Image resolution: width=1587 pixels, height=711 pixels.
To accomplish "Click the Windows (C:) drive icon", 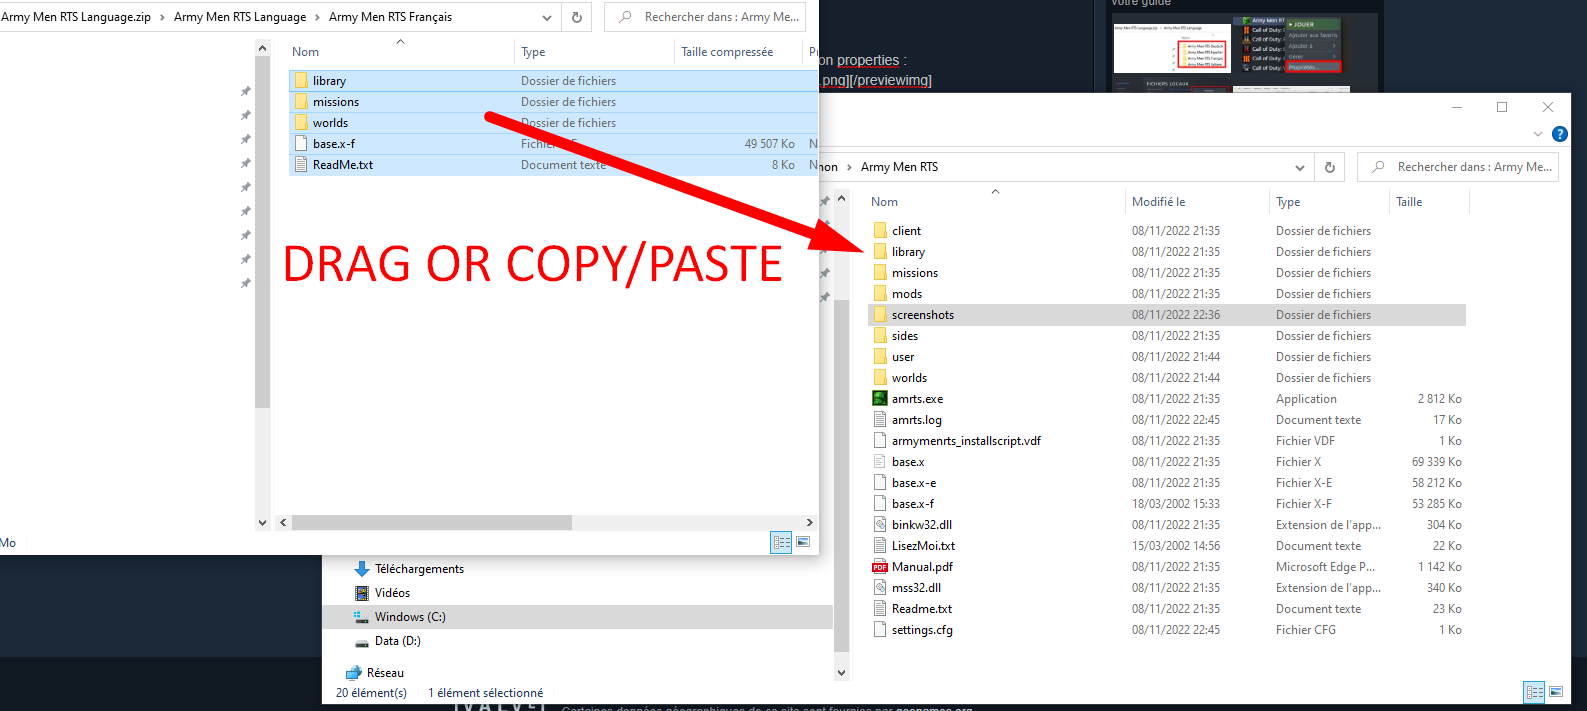I will point(362,616).
